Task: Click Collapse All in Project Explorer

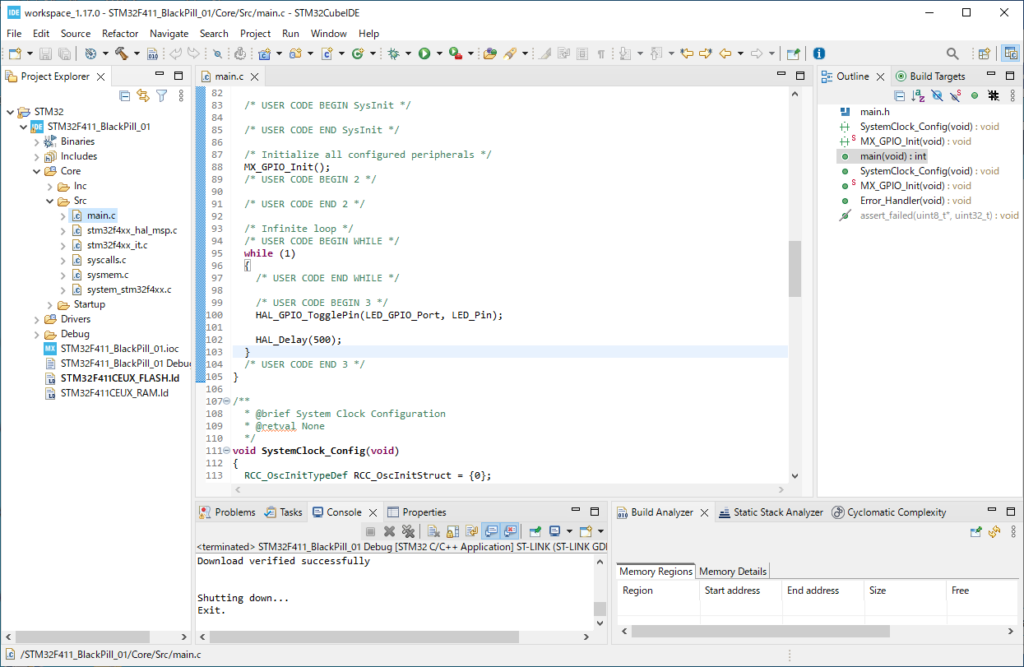Action: pos(125,96)
